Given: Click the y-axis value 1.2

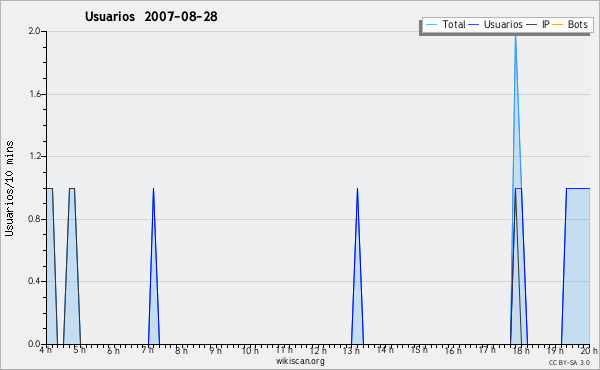Looking at the screenshot, I should pos(34,156).
